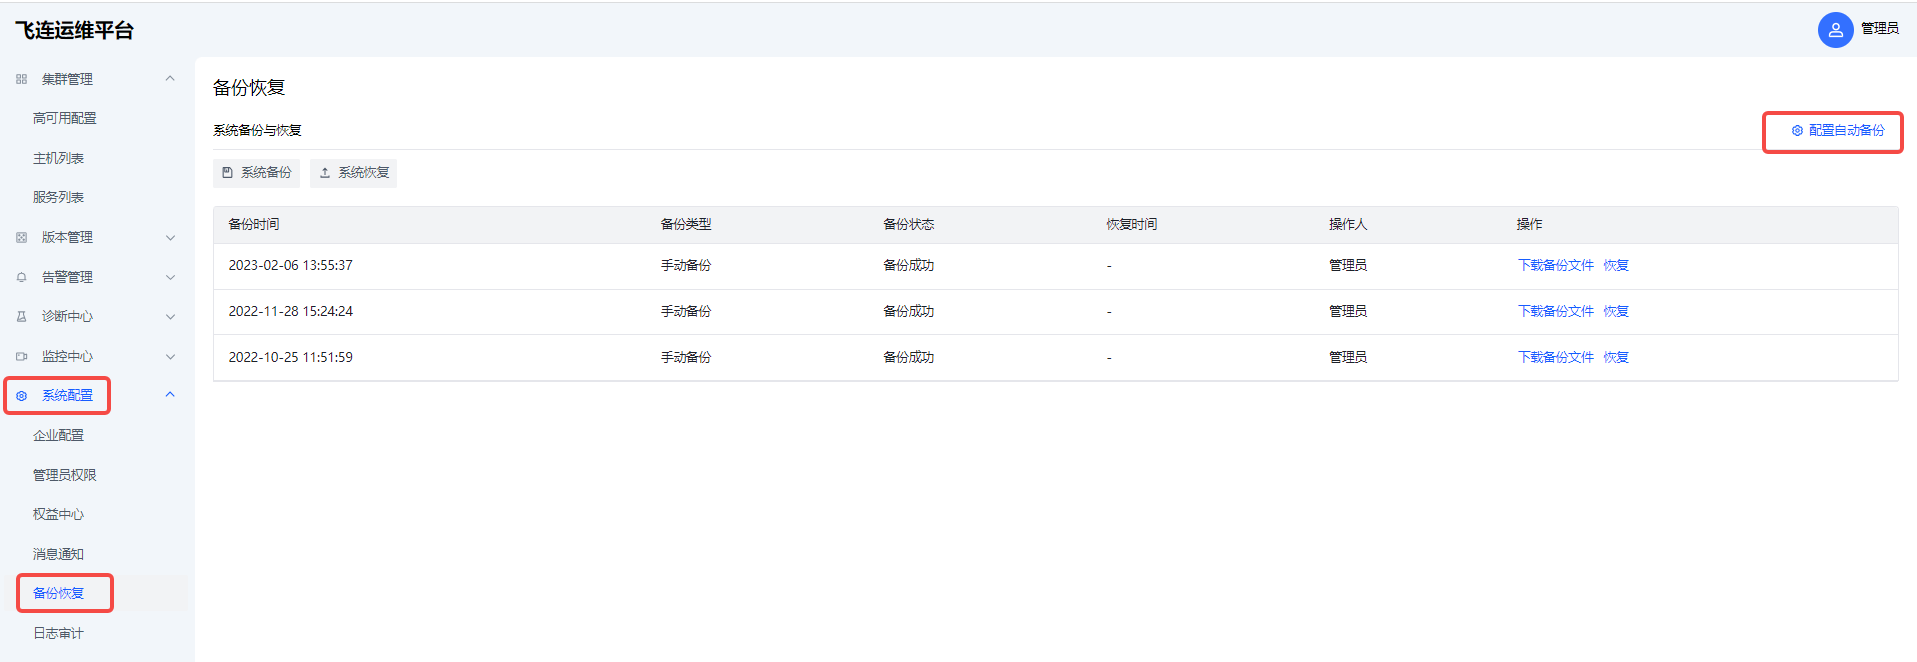
Task: Click the 恢复时间 column header
Action: 1132,224
